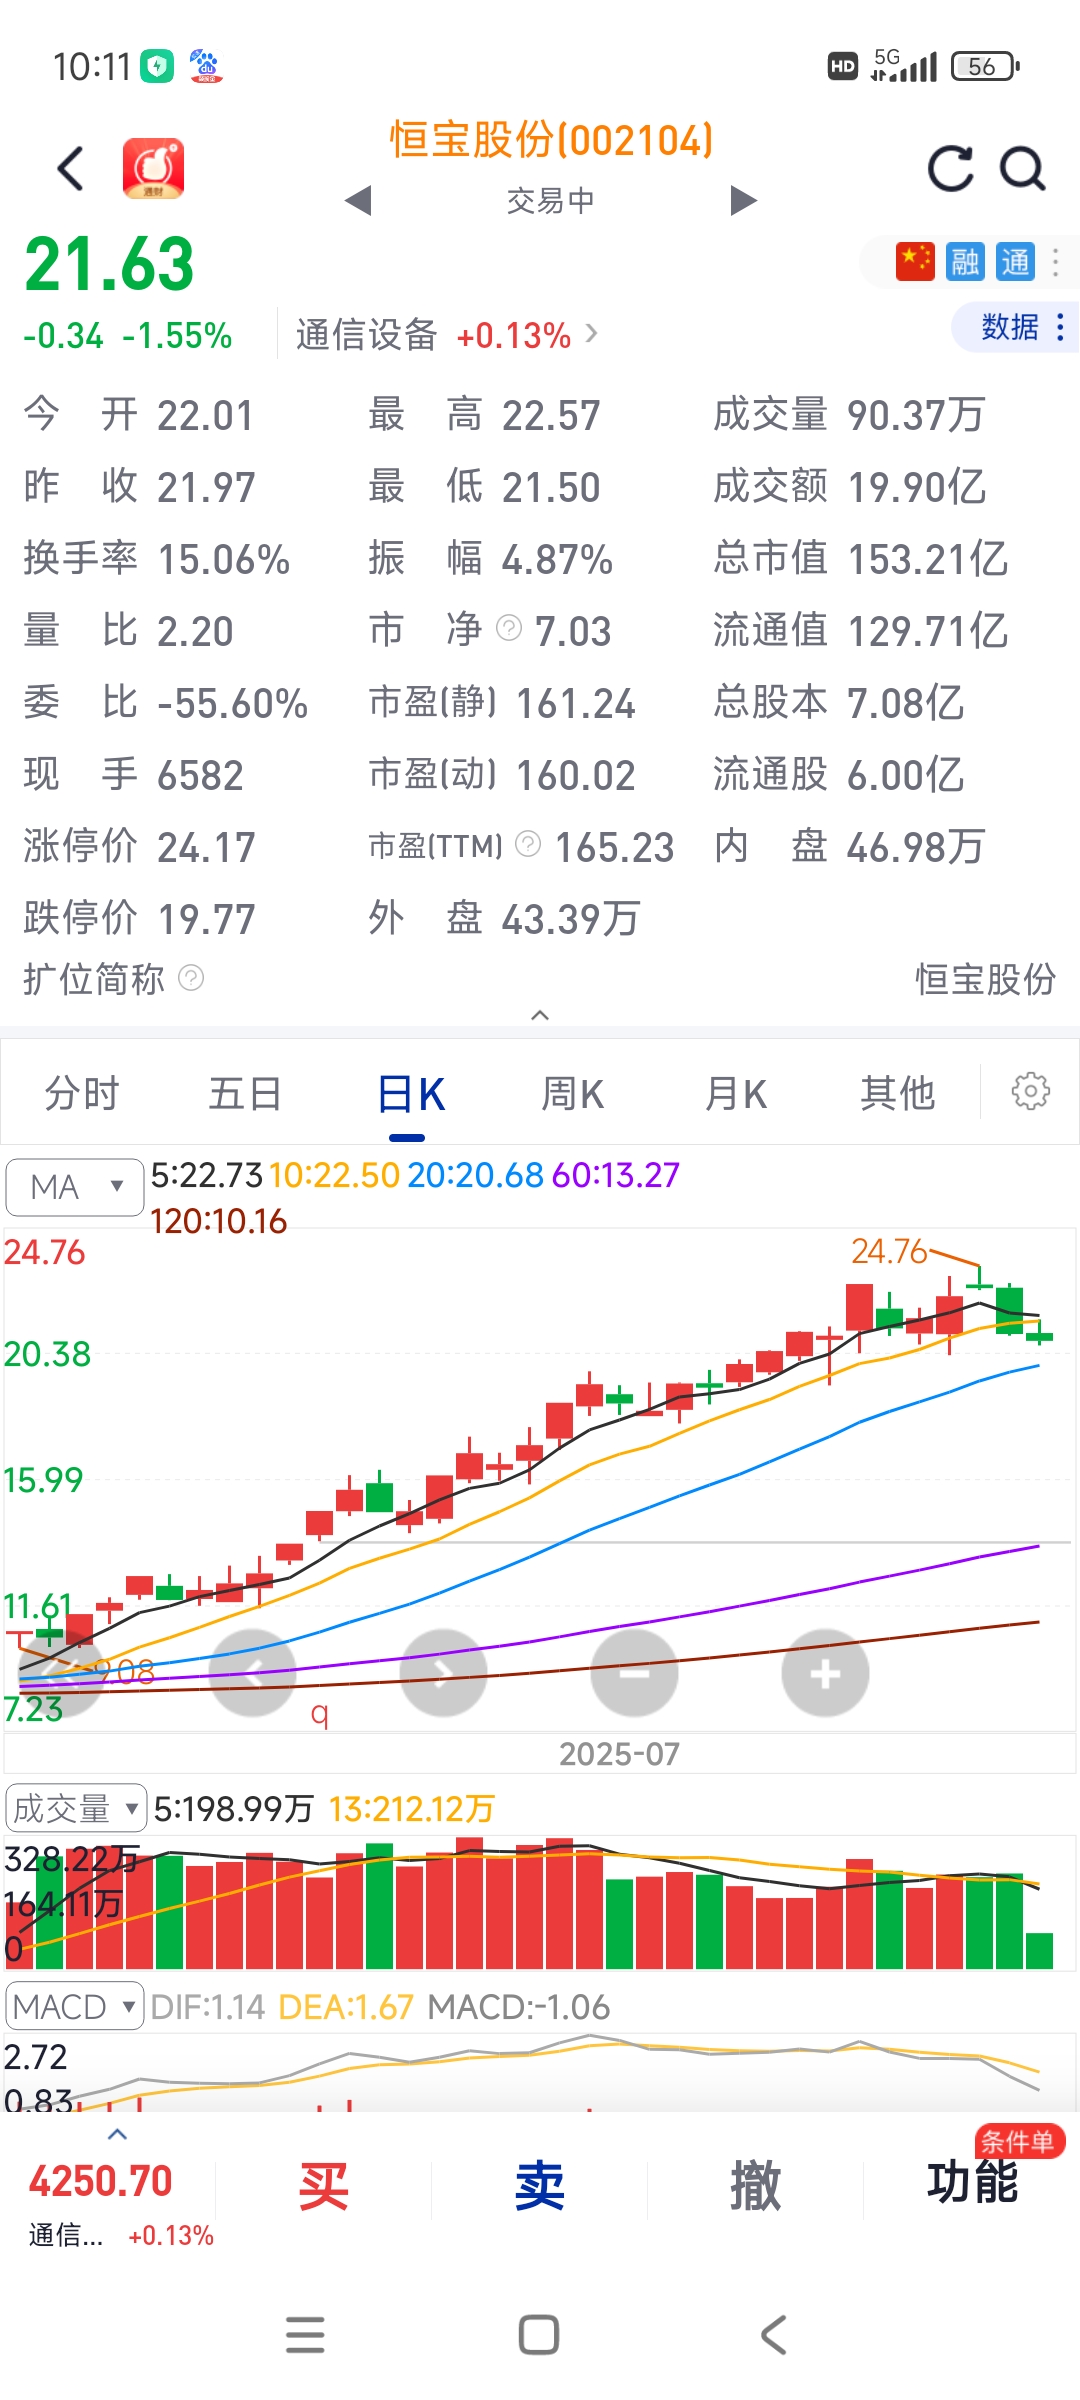Viewport: 1080px width, 2400px height.
Task: Tap the Android recent apps menu icon
Action: (x=305, y=2335)
